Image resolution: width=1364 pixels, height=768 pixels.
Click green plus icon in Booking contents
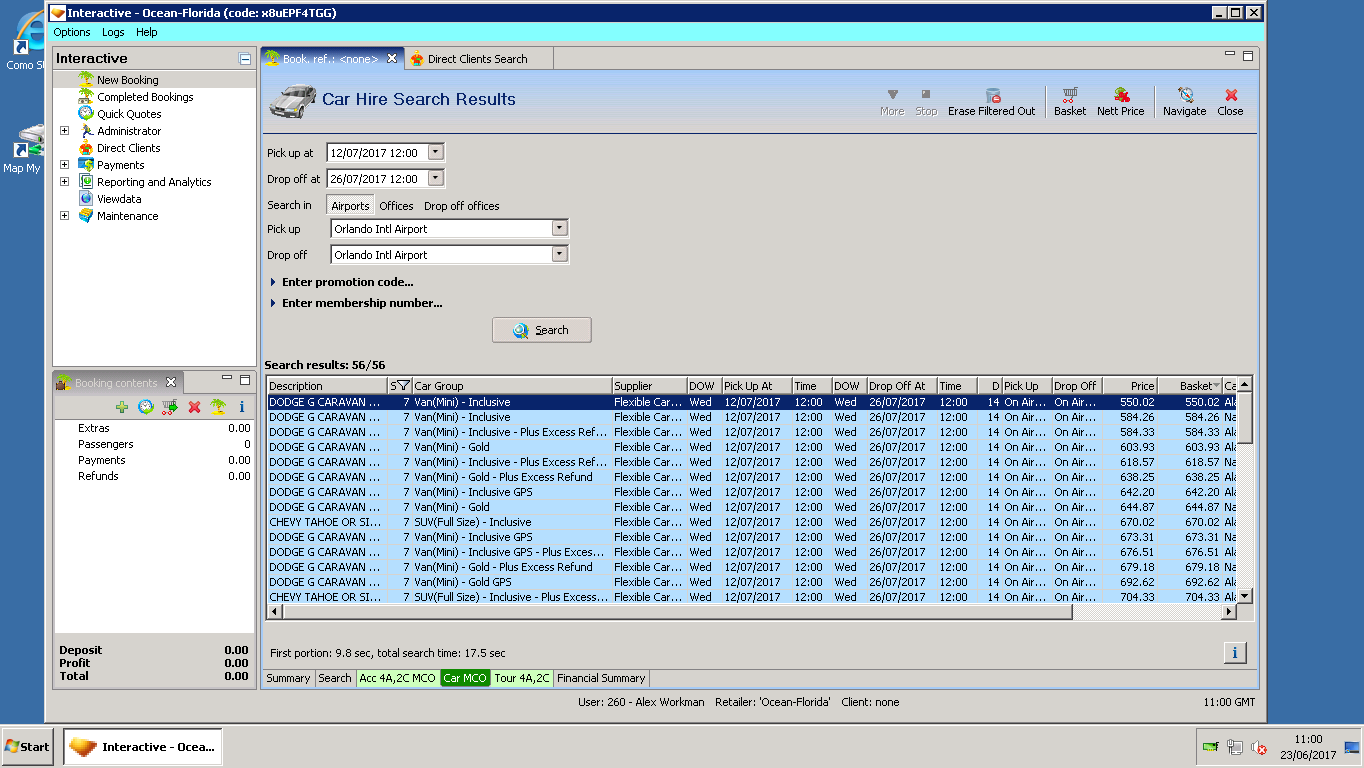tap(122, 407)
